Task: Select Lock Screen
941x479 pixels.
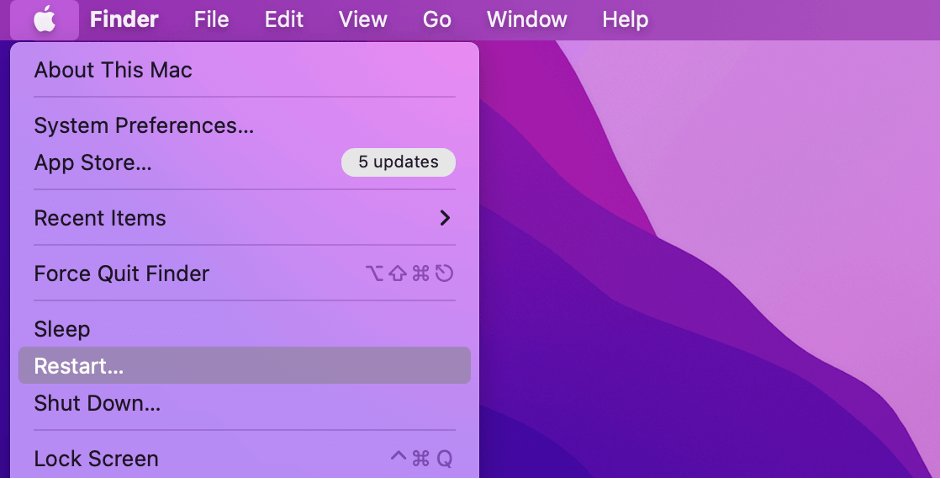Action: click(x=96, y=459)
